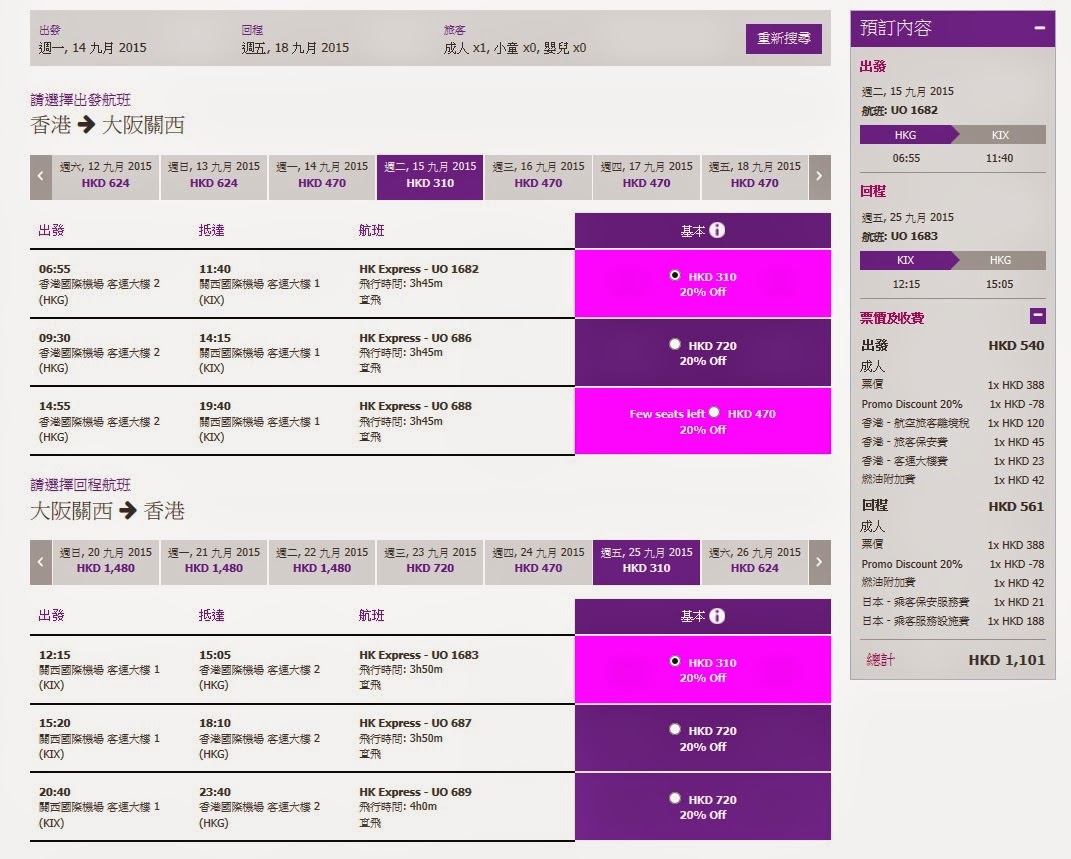The height and width of the screenshot is (859, 1071).
Task: Go to previous outbound dates with left arrow
Action: pyautogui.click(x=41, y=175)
